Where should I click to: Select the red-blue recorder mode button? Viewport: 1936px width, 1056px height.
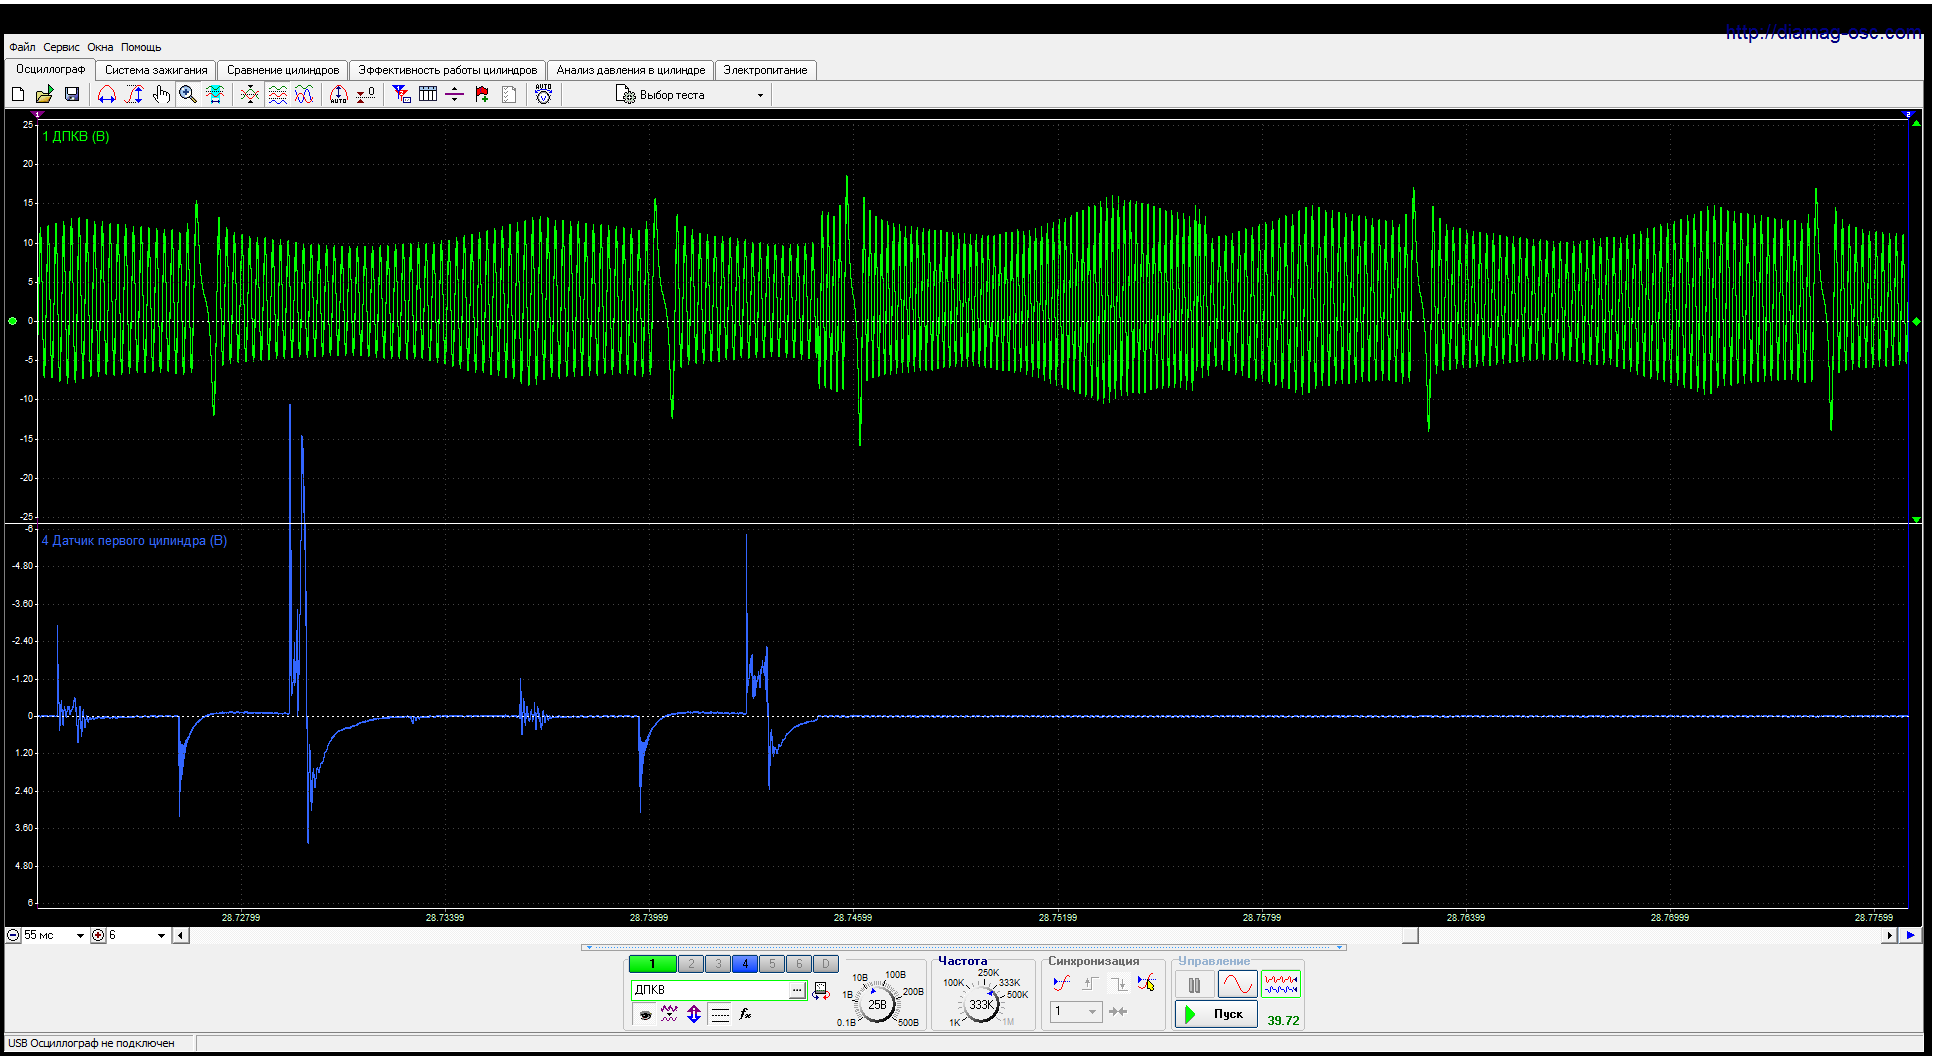pyautogui.click(x=1280, y=985)
